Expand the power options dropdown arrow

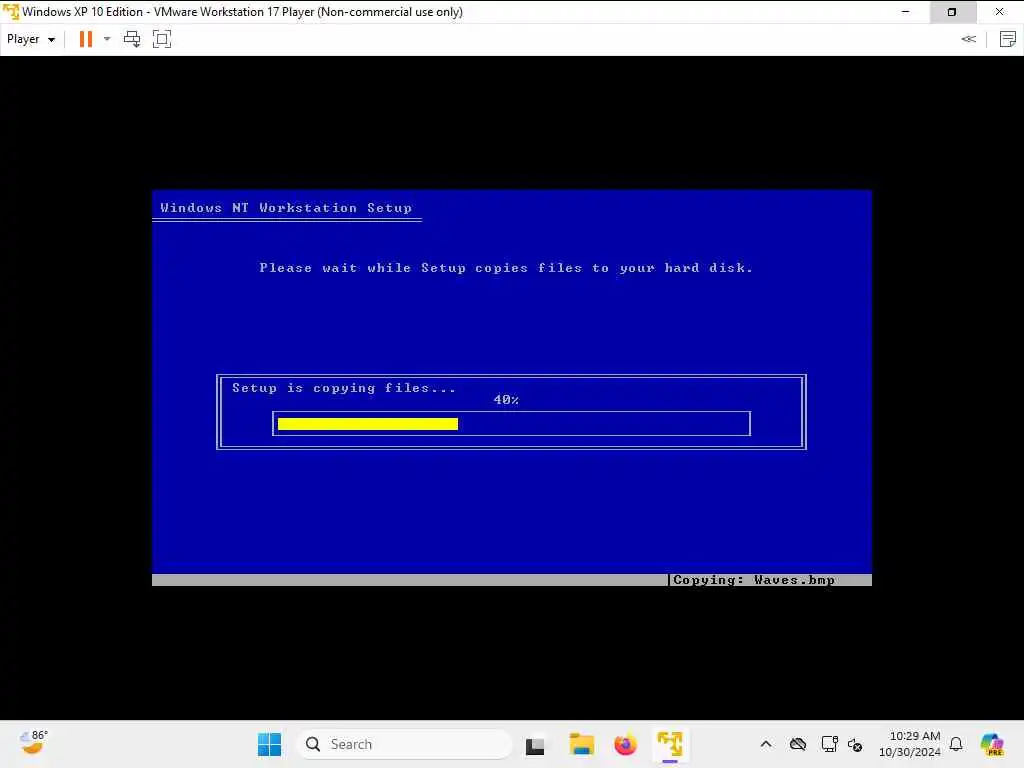tap(107, 39)
